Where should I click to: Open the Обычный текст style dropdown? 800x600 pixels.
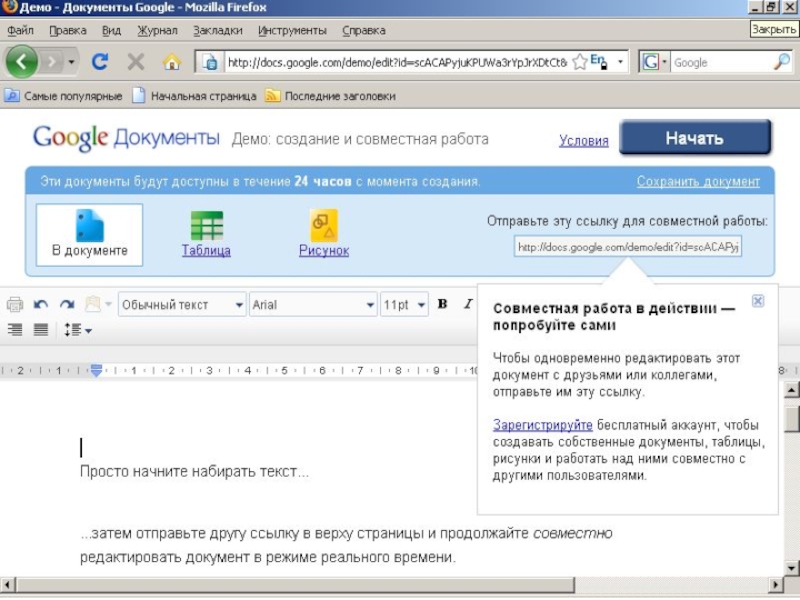click(x=182, y=305)
